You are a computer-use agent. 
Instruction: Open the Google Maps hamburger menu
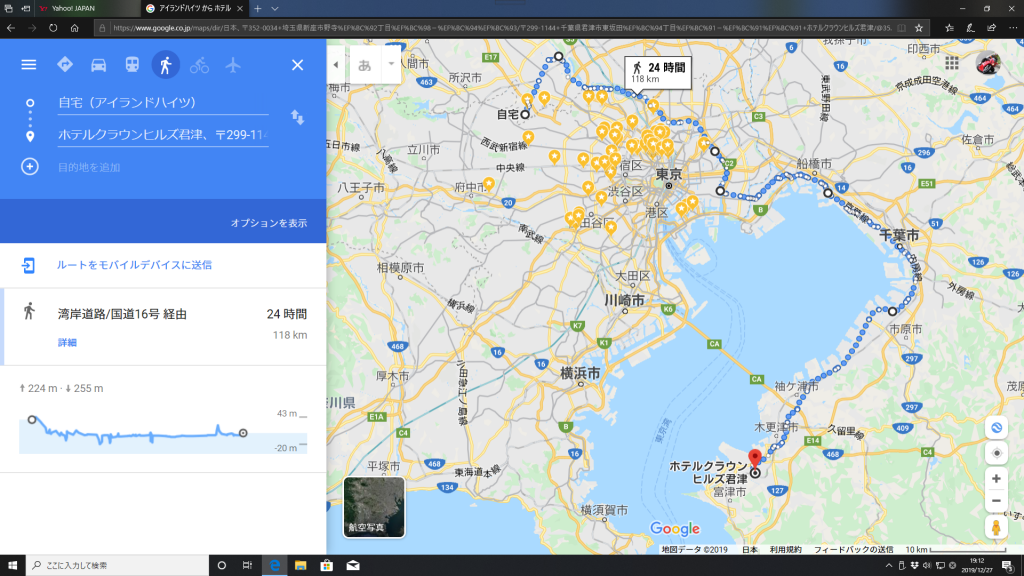tap(29, 65)
